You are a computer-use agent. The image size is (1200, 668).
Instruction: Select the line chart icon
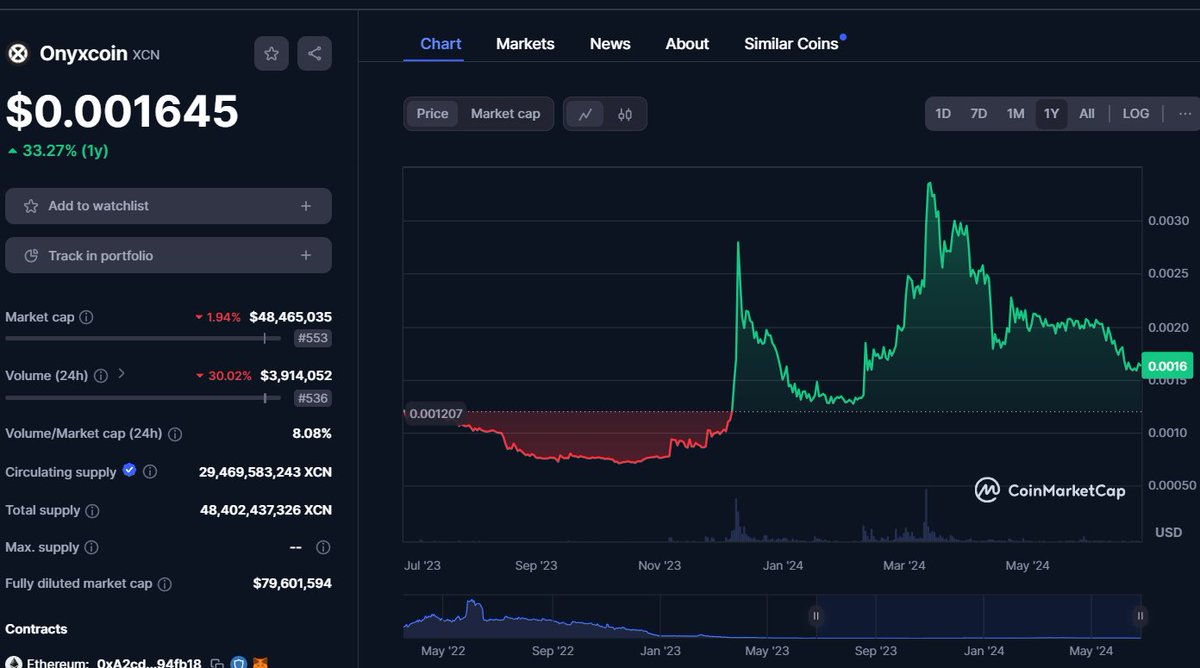[x=586, y=114]
